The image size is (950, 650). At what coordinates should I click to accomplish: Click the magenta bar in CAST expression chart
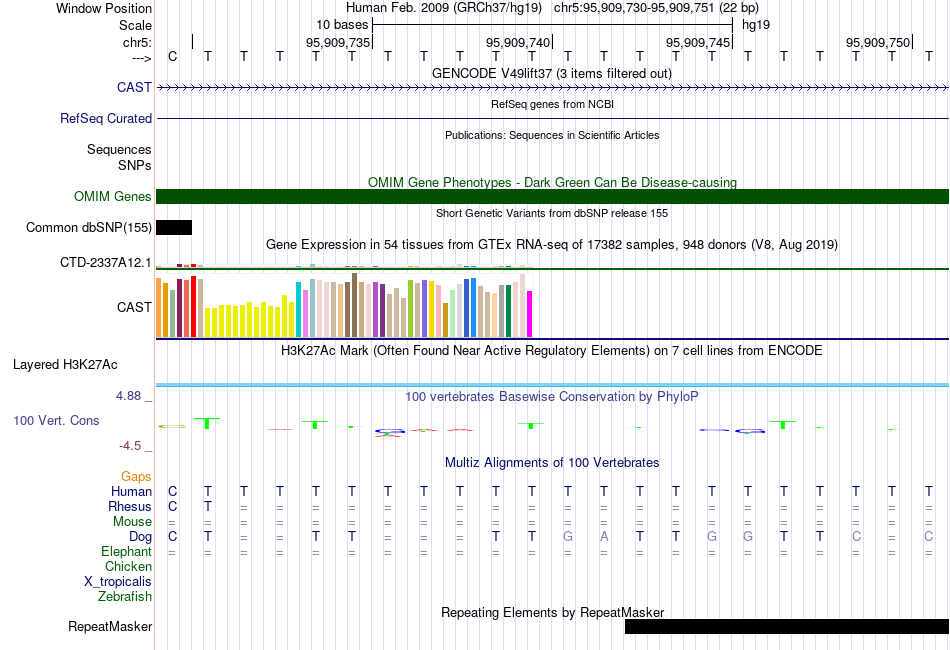pos(529,314)
